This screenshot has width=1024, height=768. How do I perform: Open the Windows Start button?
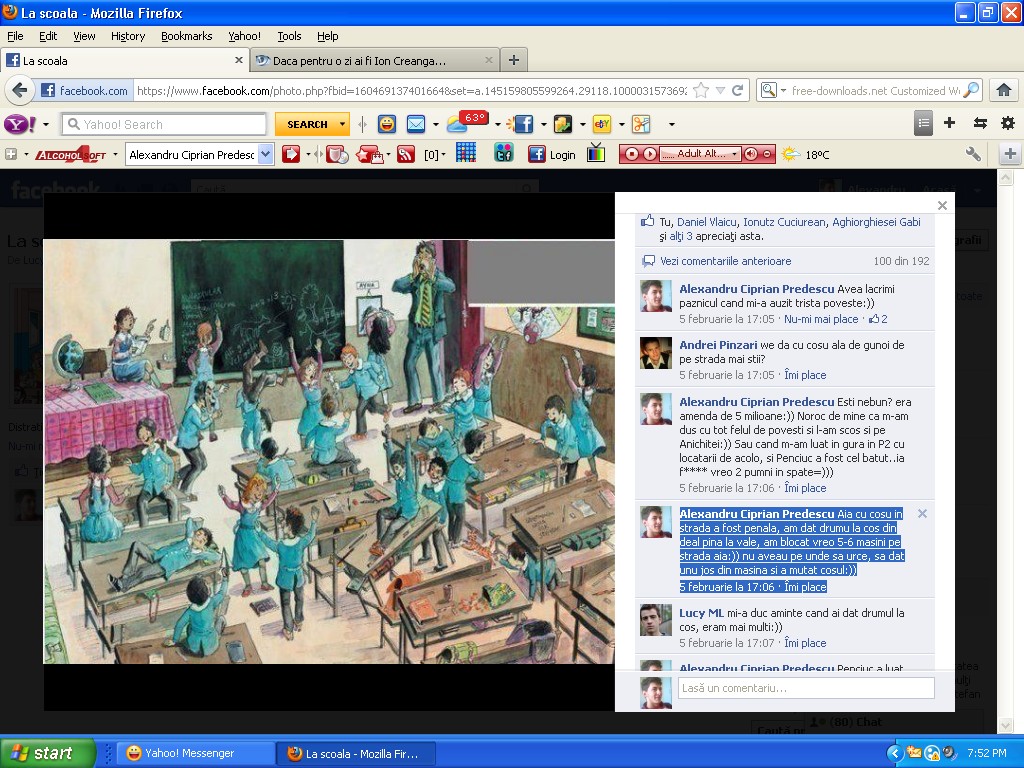pos(48,753)
